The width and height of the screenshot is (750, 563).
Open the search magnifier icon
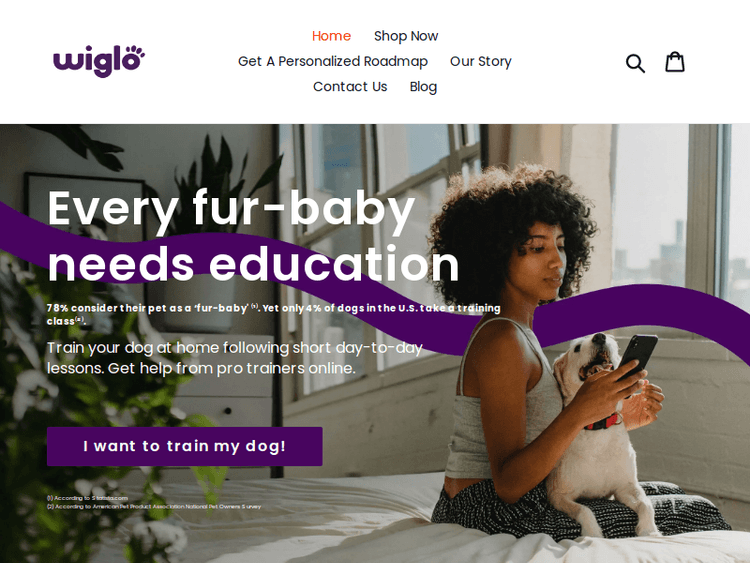[x=635, y=63]
